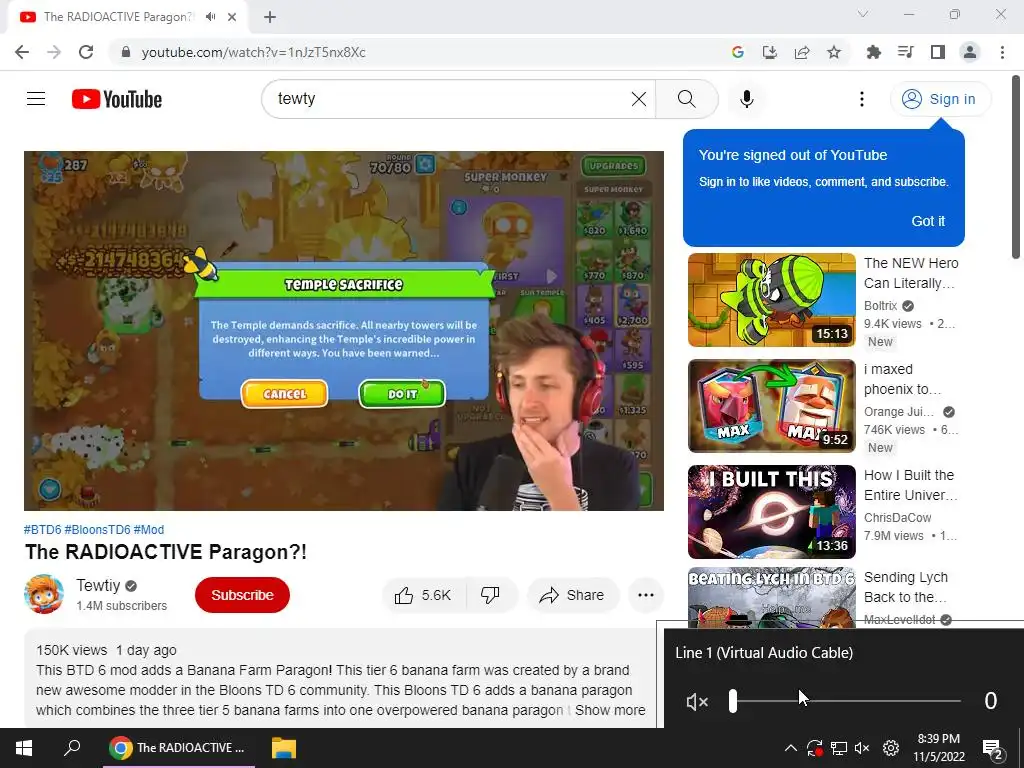The width and height of the screenshot is (1024, 768).
Task: Toggle Chrome side panel icon
Action: pyautogui.click(x=938, y=52)
